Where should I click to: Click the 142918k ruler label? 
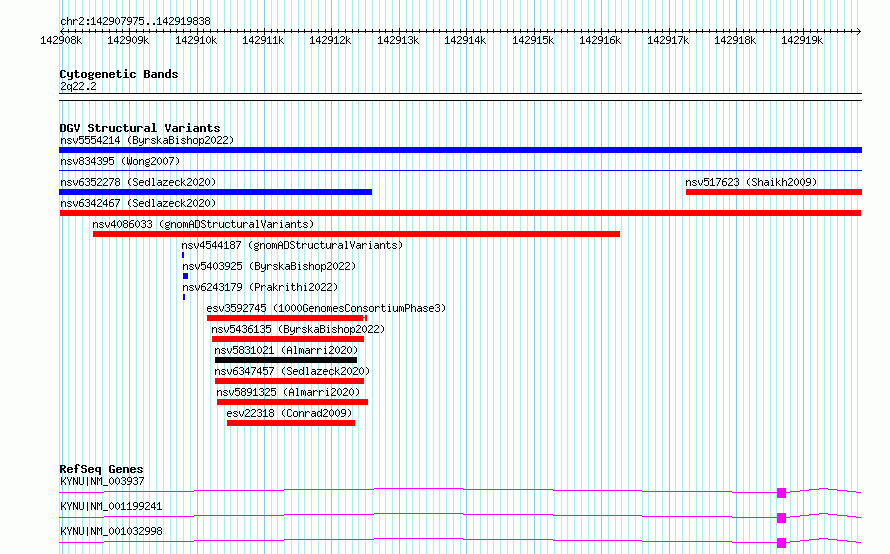(735, 40)
